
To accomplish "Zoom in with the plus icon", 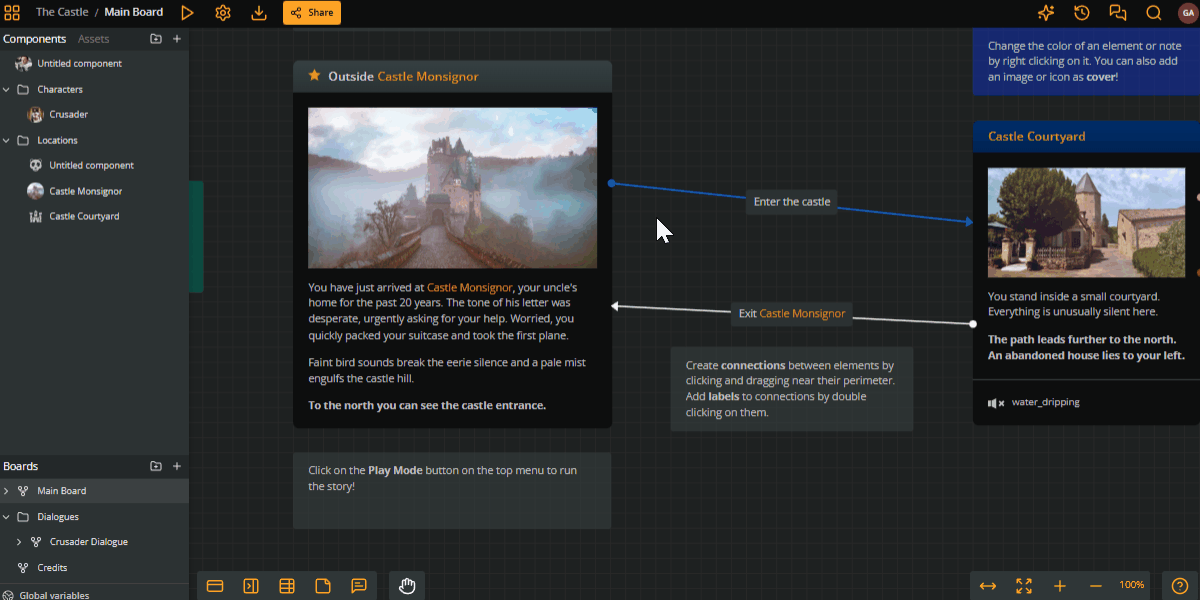I will click(1059, 586).
